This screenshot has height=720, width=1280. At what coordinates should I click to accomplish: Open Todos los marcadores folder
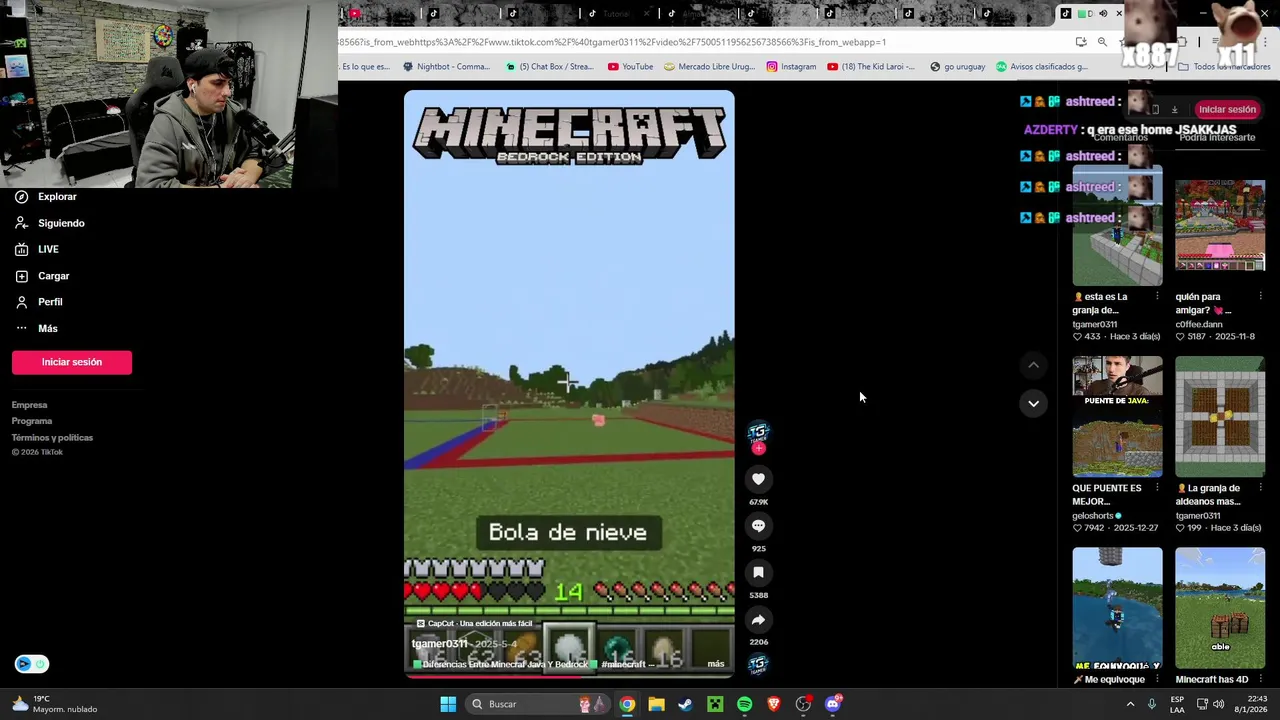[x=1224, y=67]
